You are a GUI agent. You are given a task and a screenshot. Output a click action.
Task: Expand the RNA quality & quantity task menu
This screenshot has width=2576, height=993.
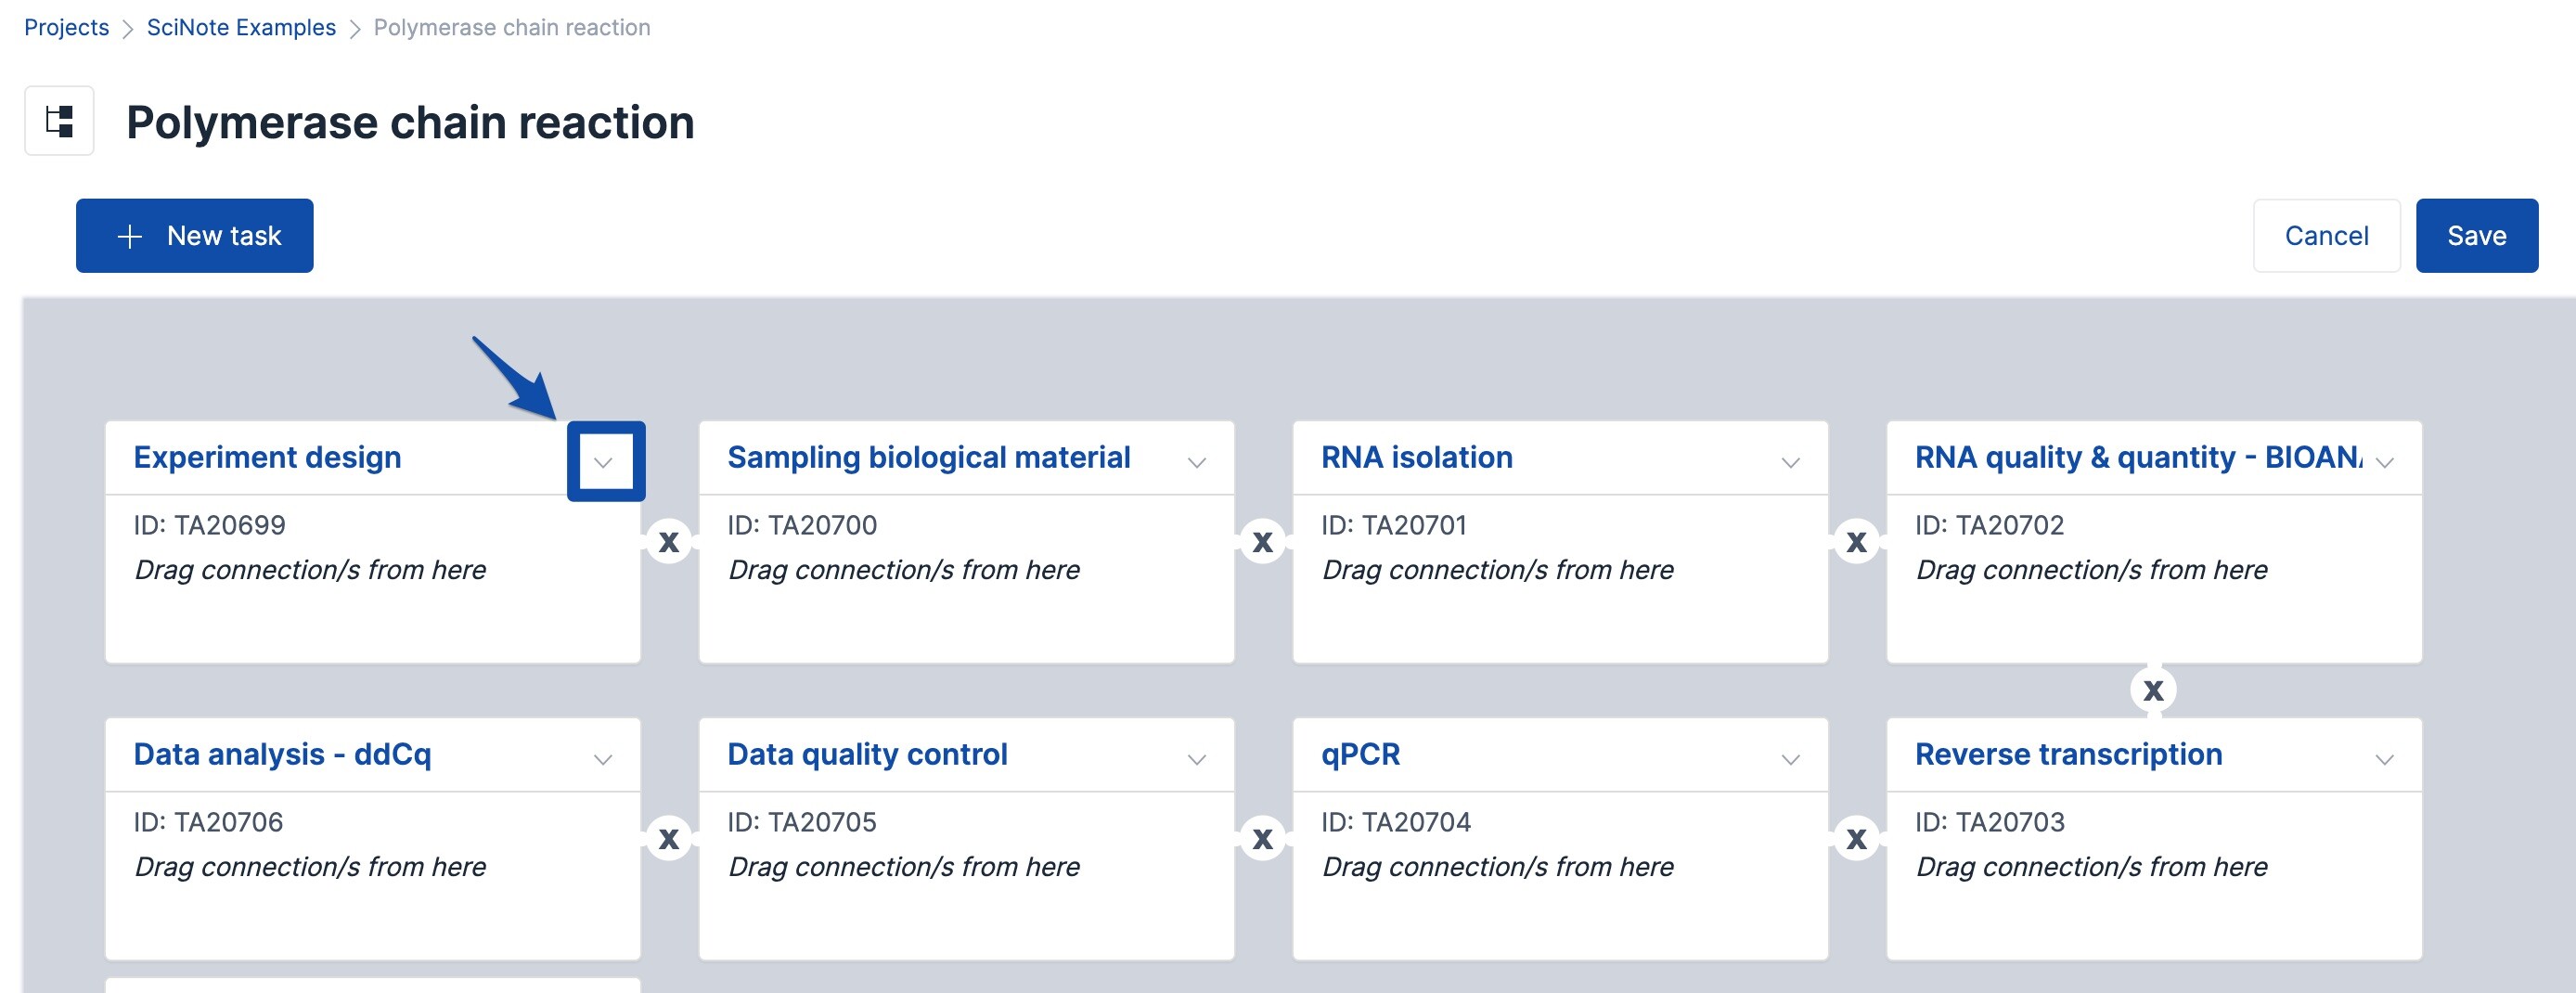coord(2384,462)
